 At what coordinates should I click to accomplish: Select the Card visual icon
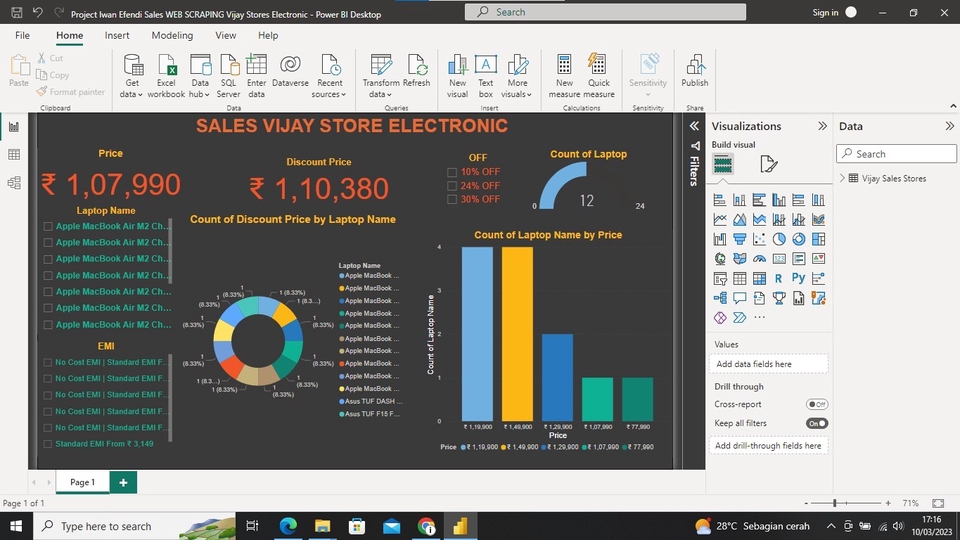[x=779, y=259]
